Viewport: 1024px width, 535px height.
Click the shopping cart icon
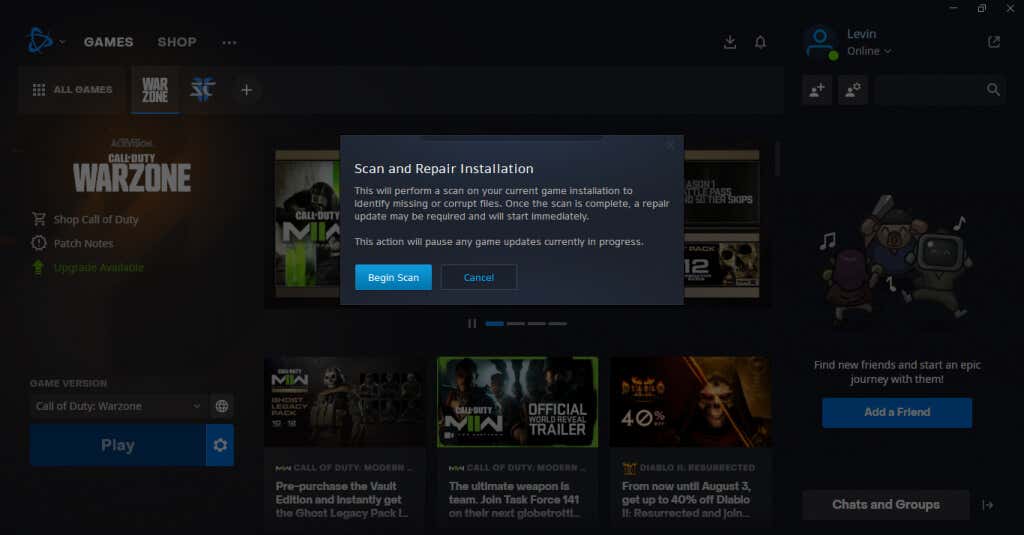pyautogui.click(x=39, y=219)
